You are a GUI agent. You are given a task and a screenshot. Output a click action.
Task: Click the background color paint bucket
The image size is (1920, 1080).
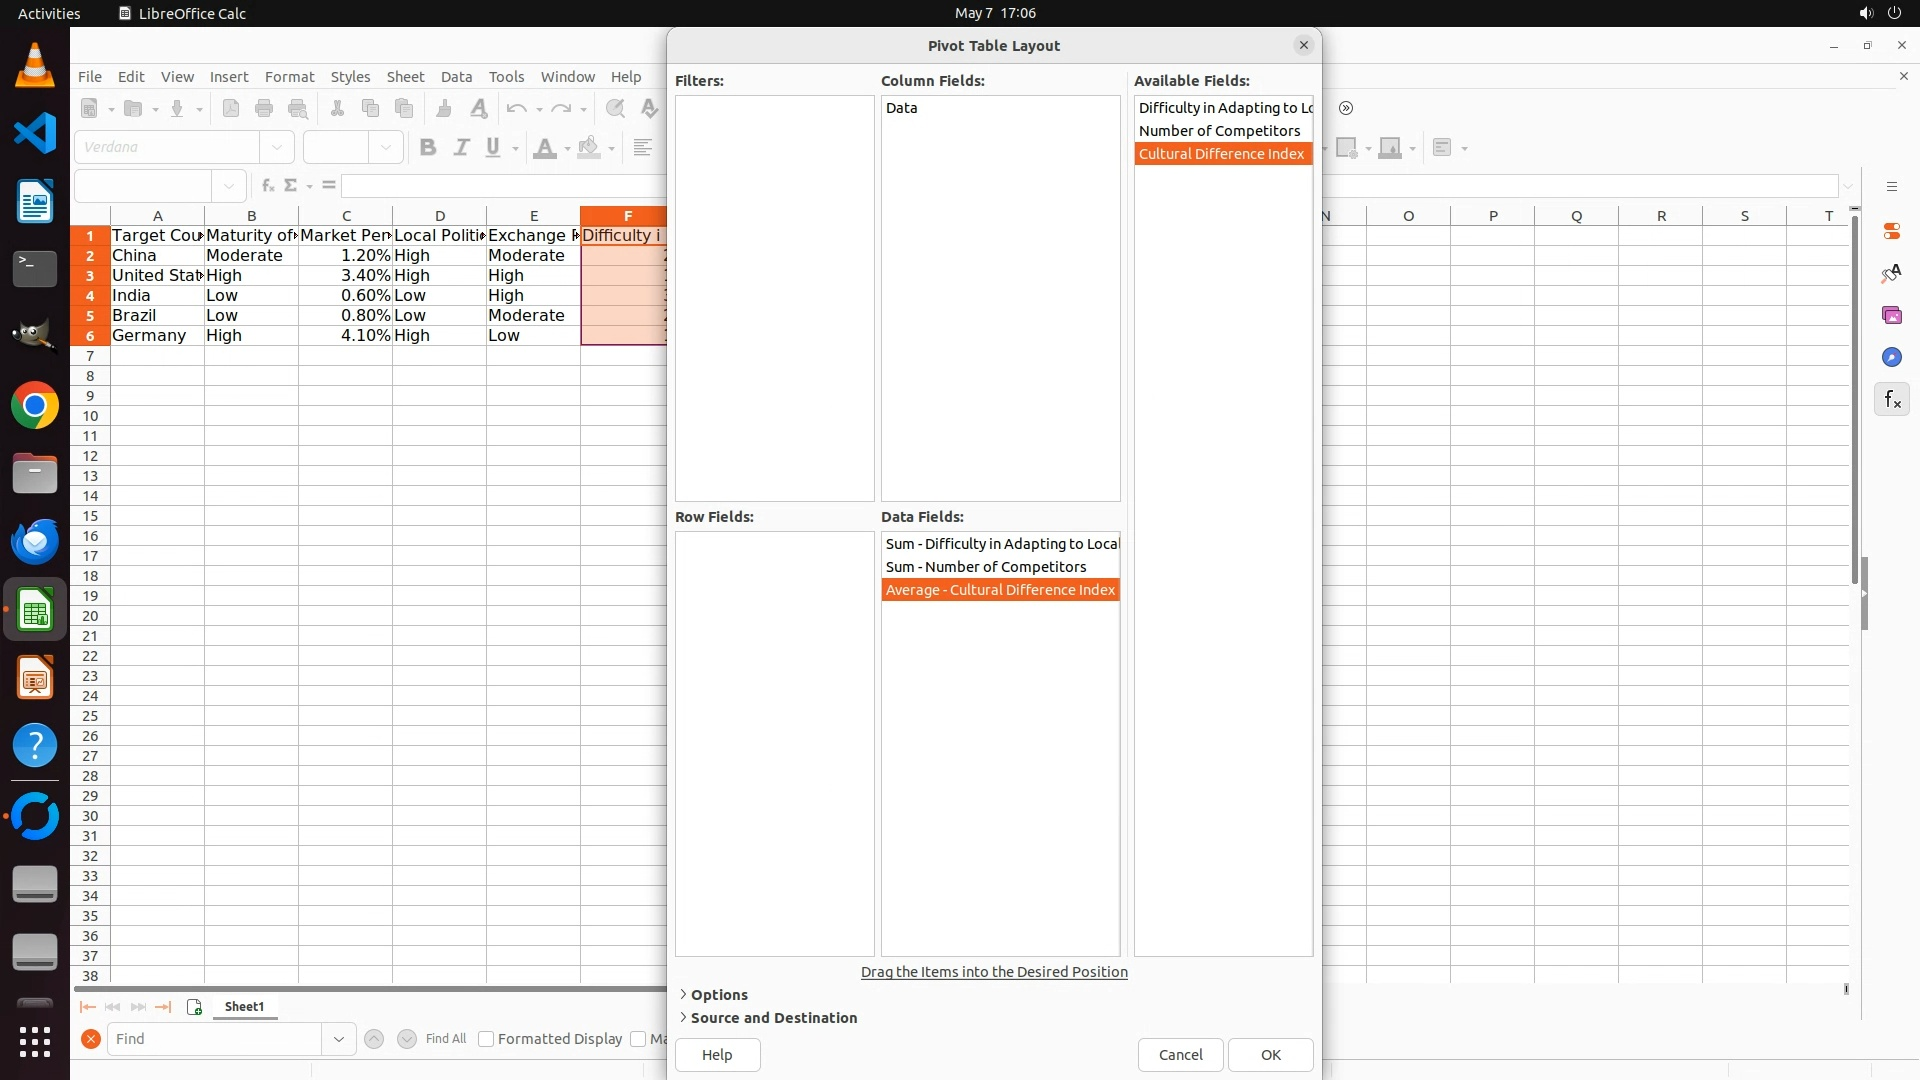[589, 148]
